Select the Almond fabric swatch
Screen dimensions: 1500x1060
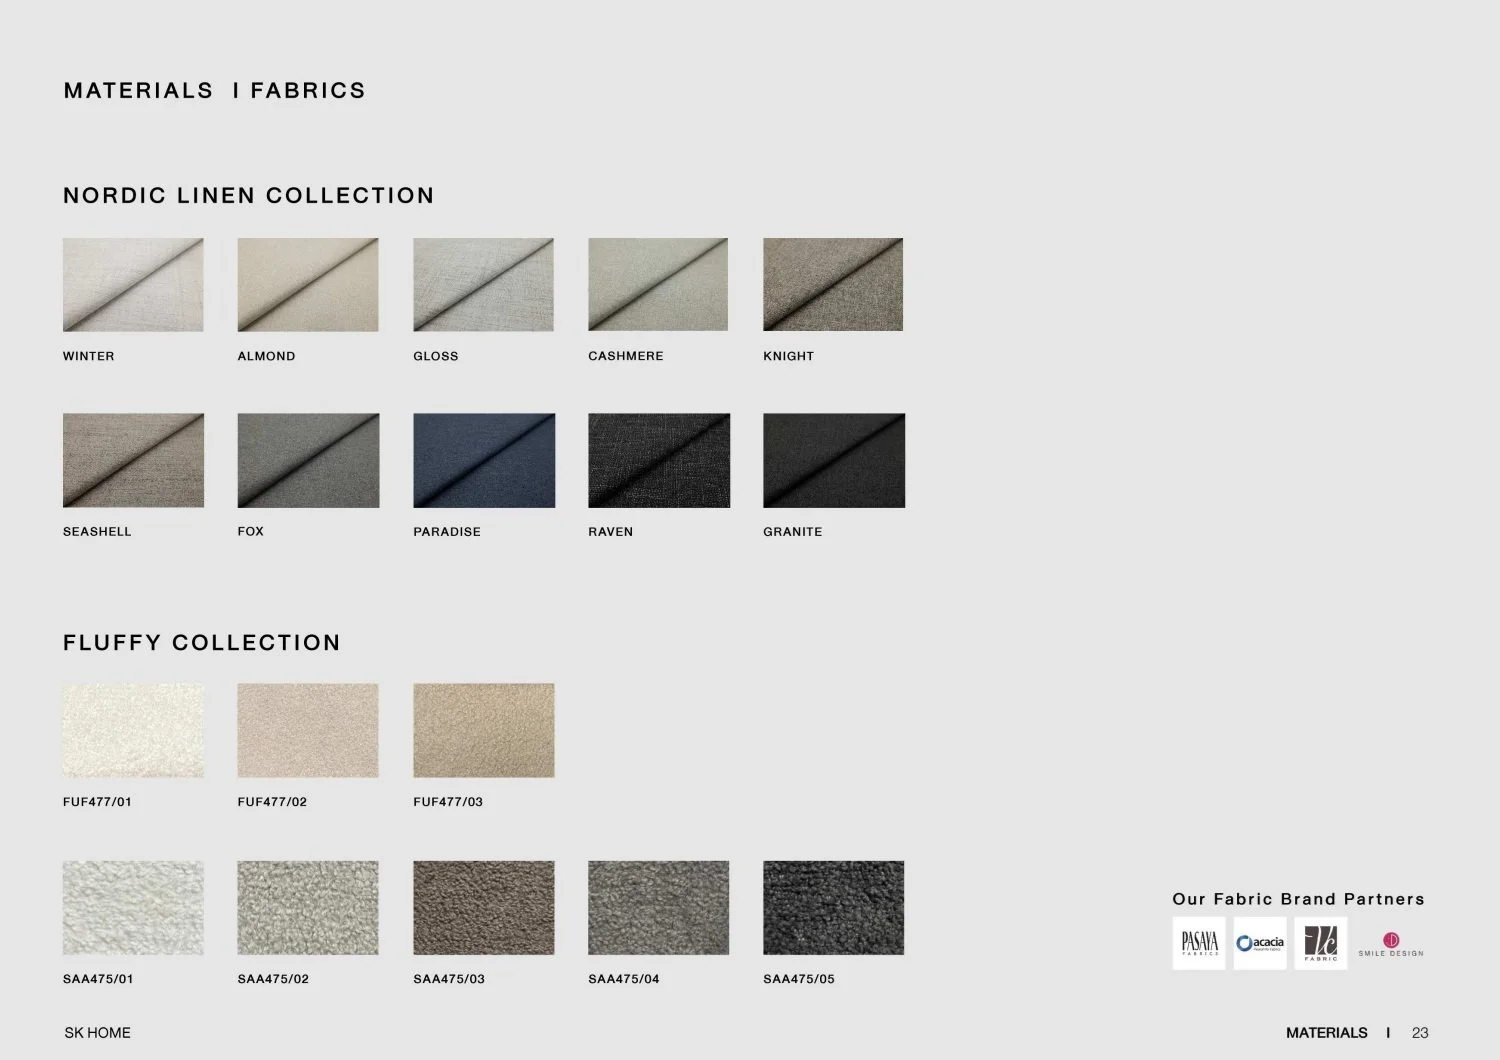click(x=308, y=285)
